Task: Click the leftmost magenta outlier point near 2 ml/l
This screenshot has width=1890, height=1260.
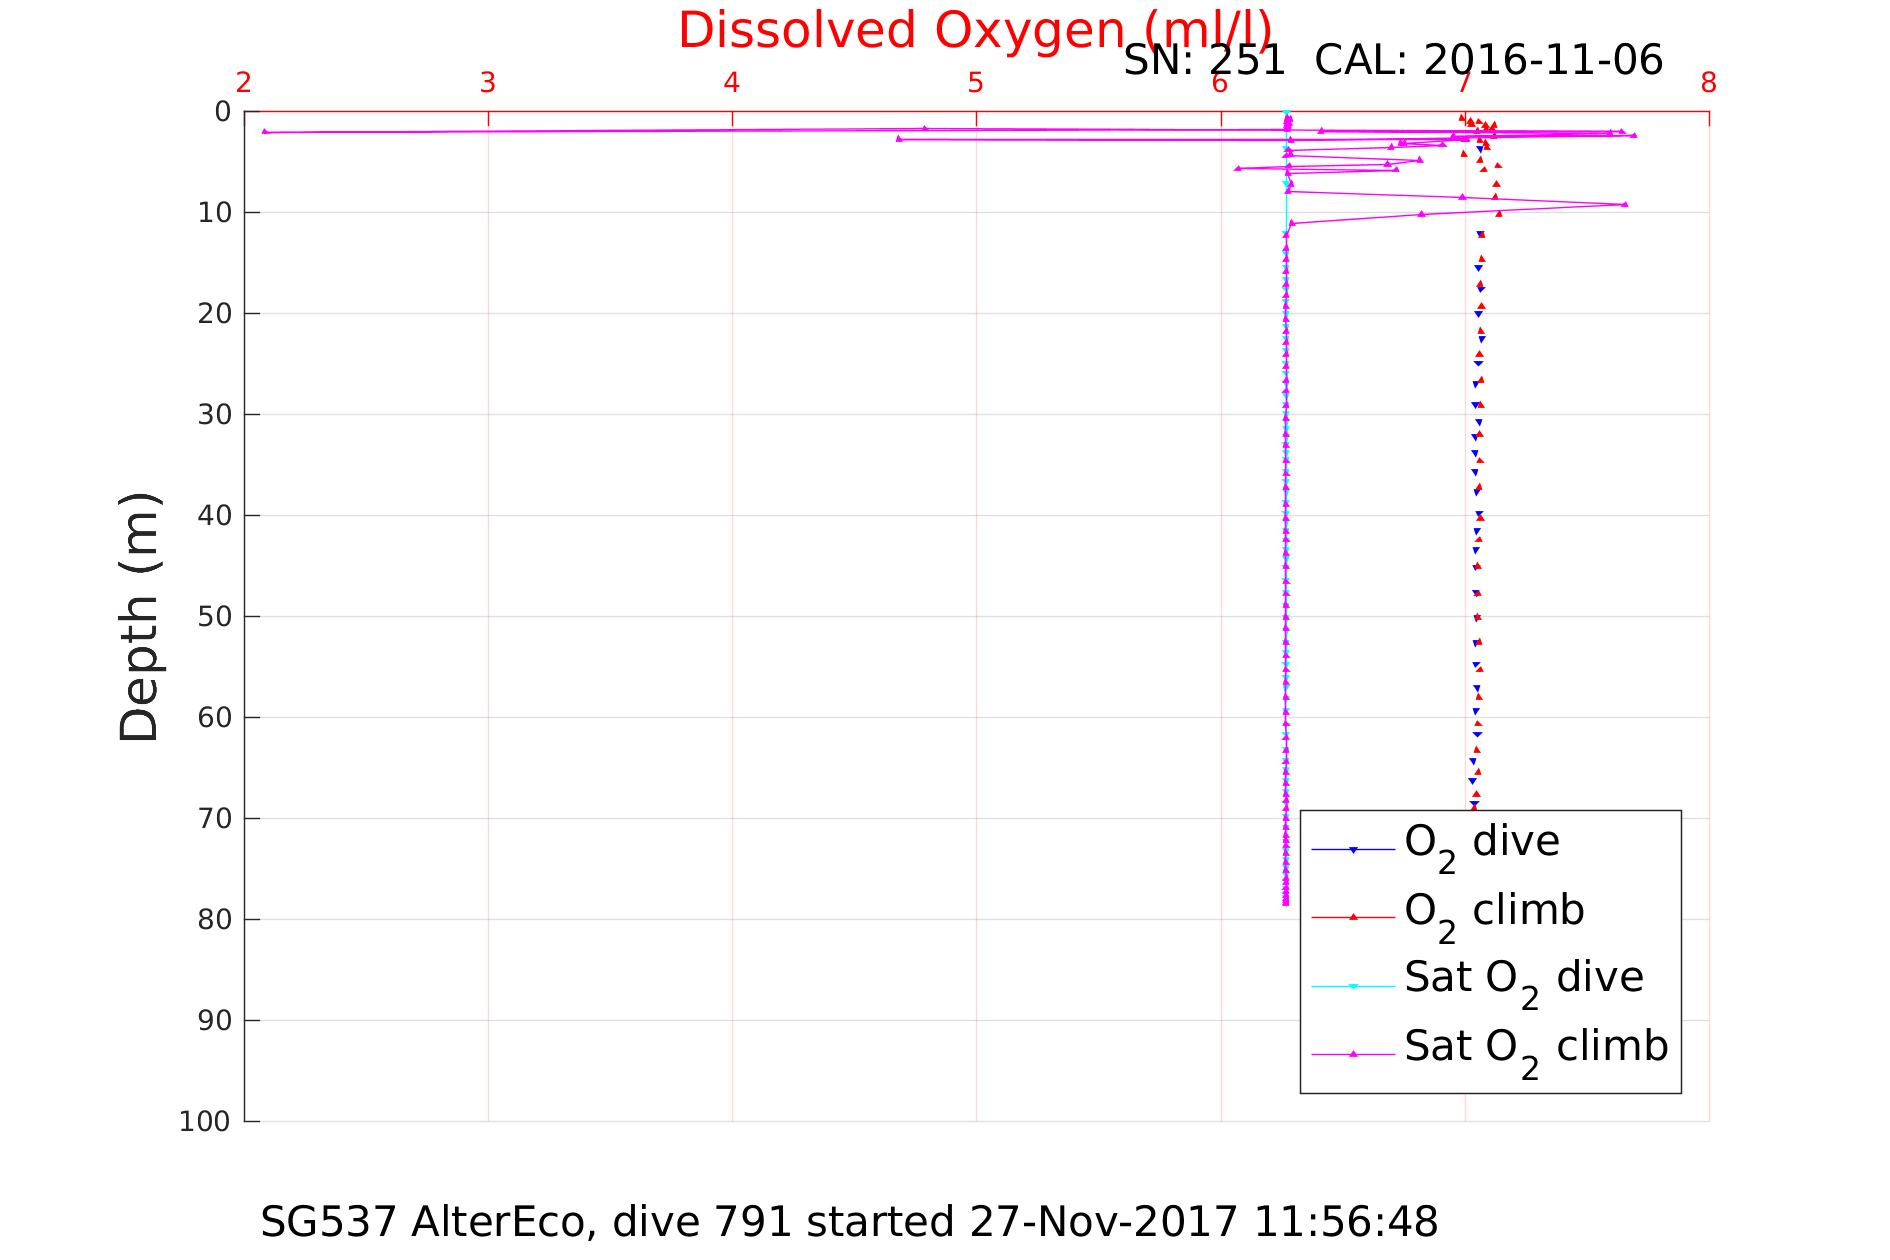Action: (x=265, y=131)
